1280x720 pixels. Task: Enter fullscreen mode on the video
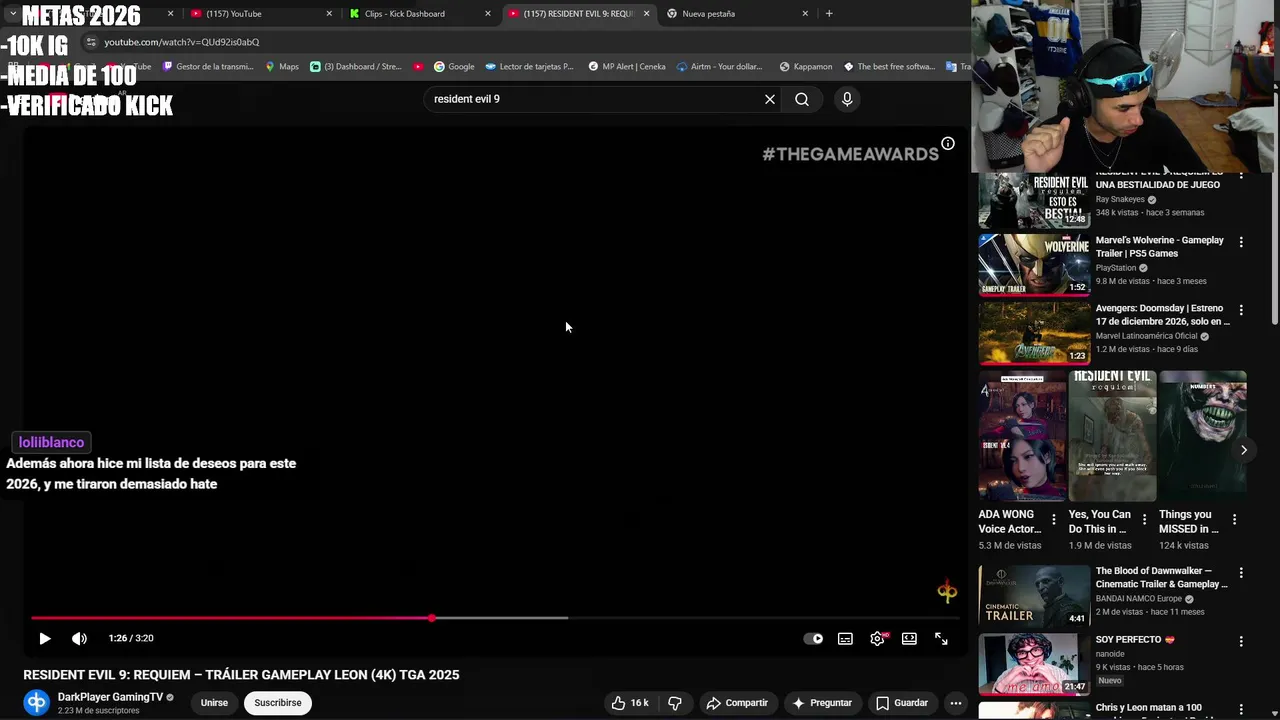pyautogui.click(x=941, y=639)
